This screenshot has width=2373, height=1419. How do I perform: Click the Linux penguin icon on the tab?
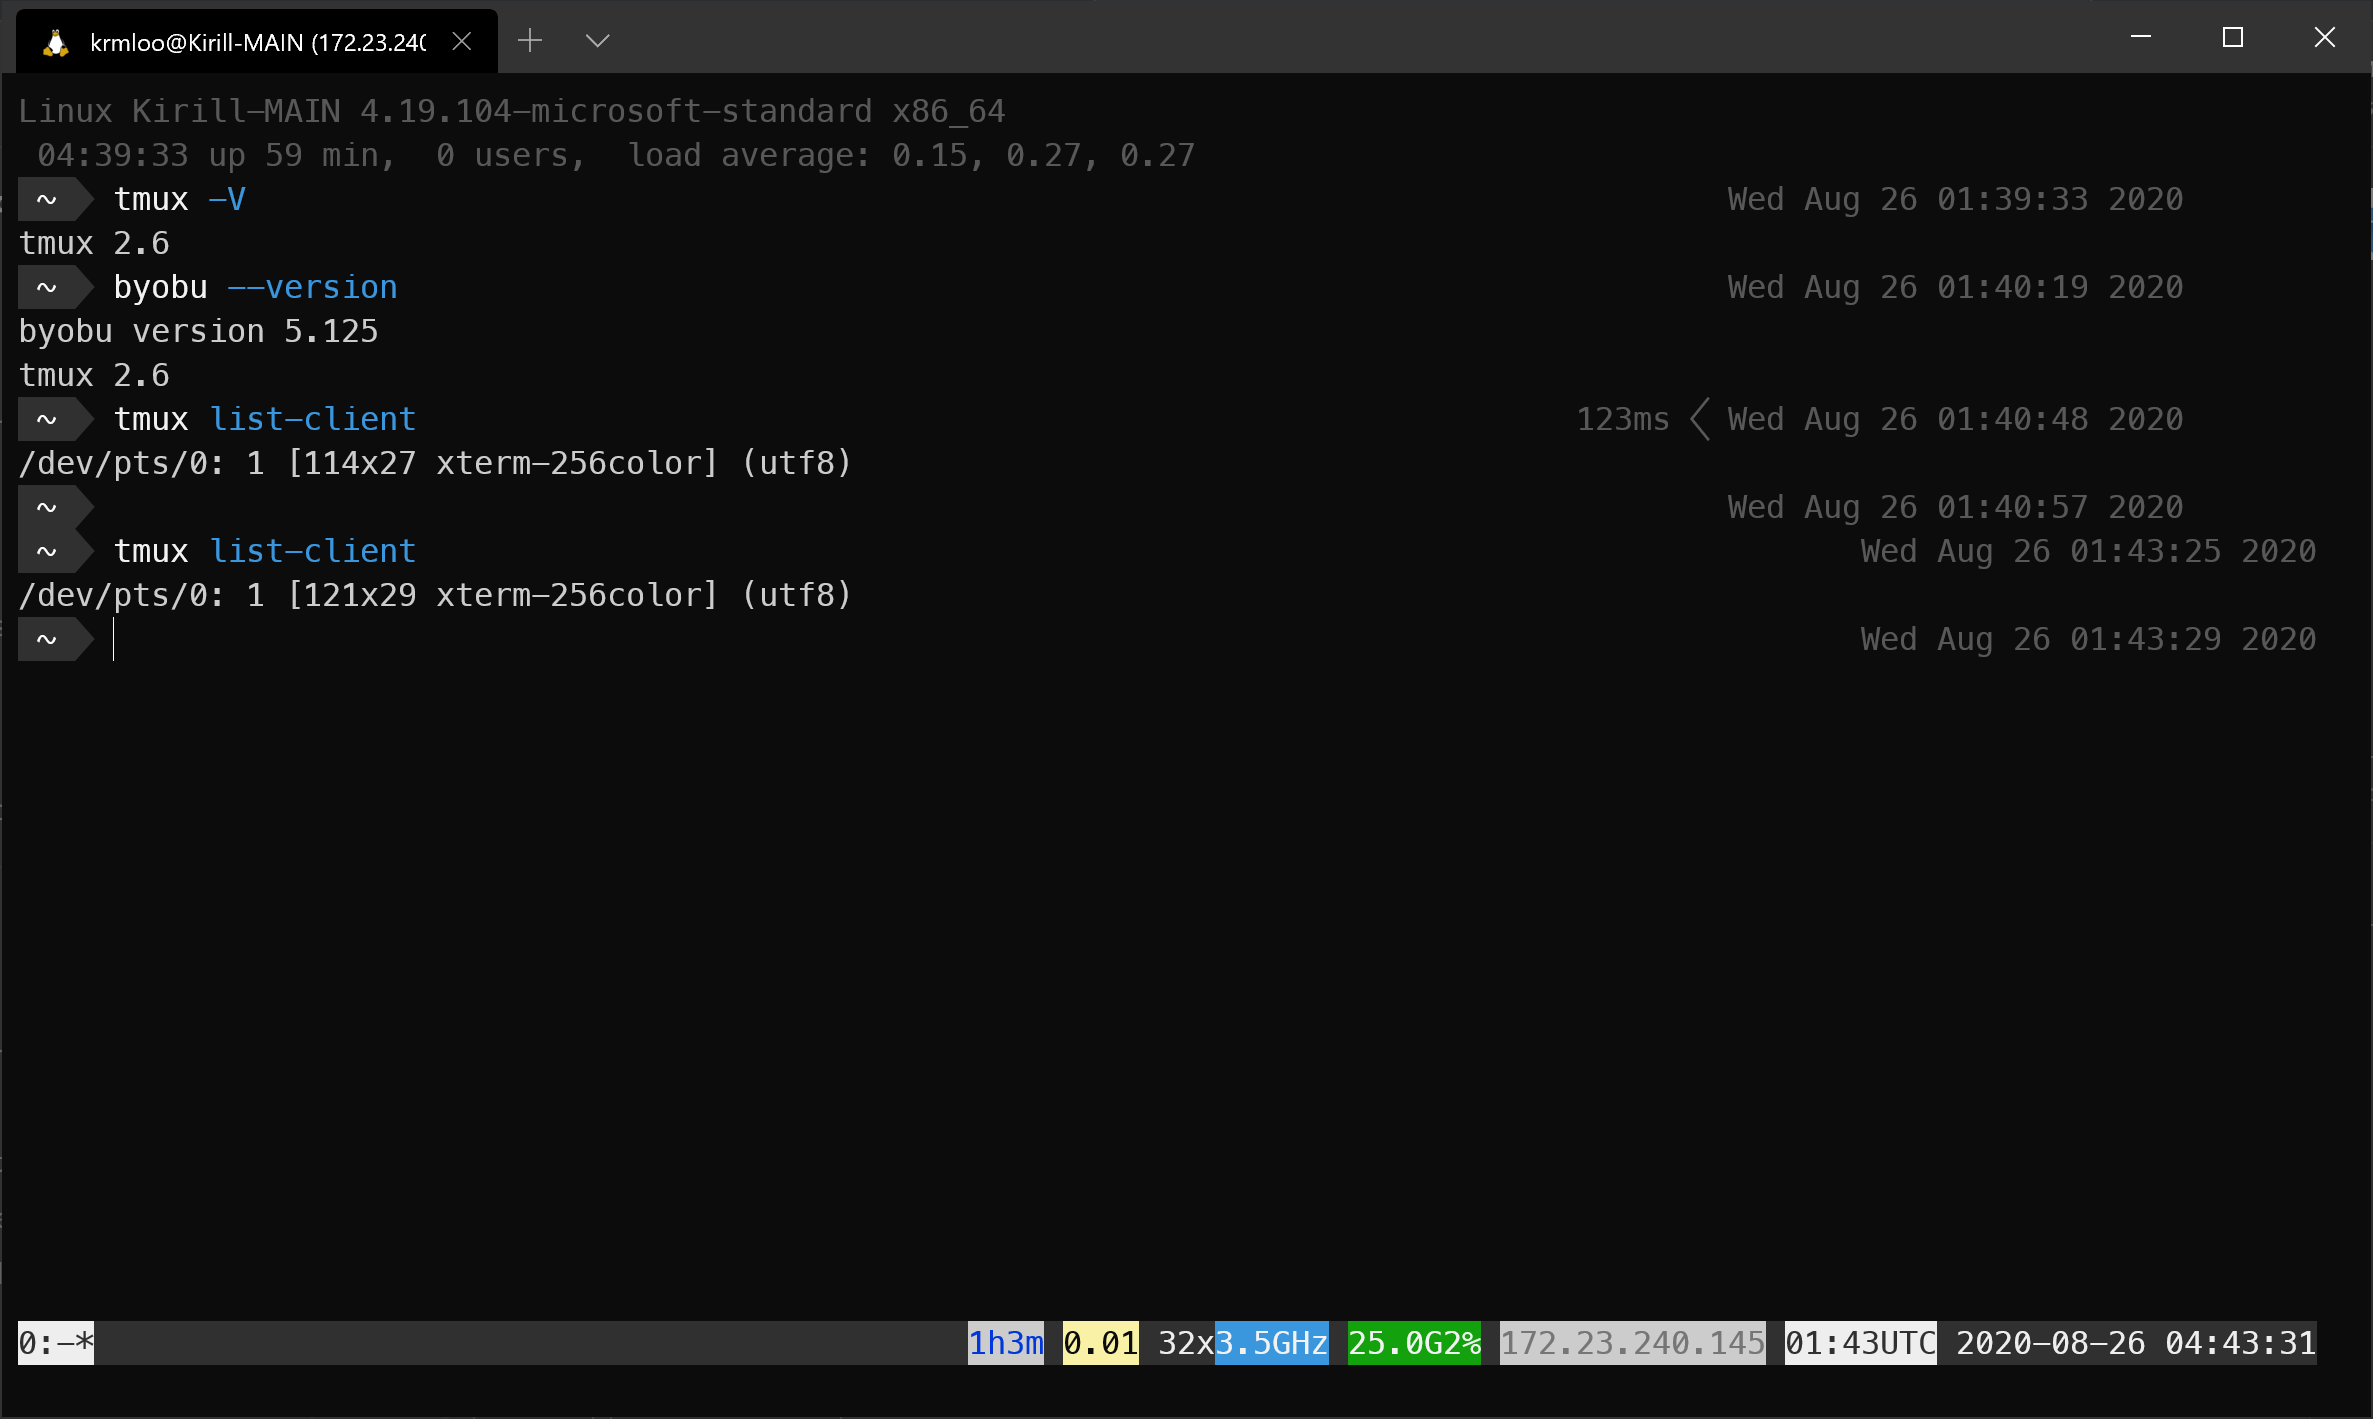(x=55, y=41)
